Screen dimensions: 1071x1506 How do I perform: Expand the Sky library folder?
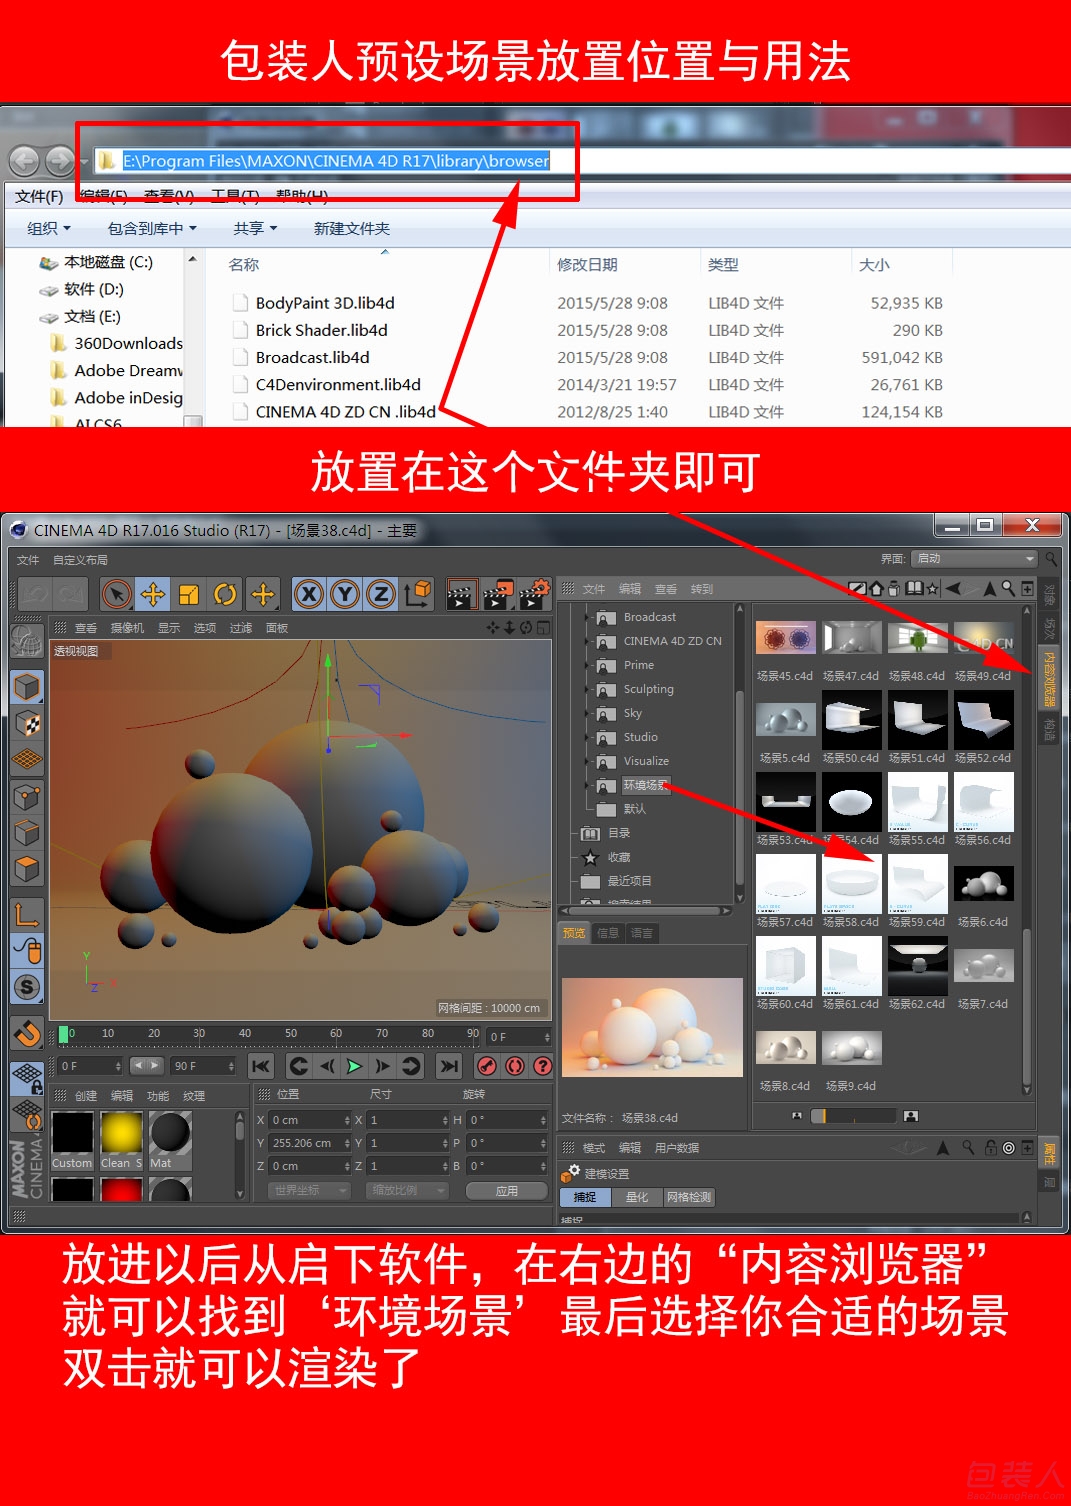587,713
